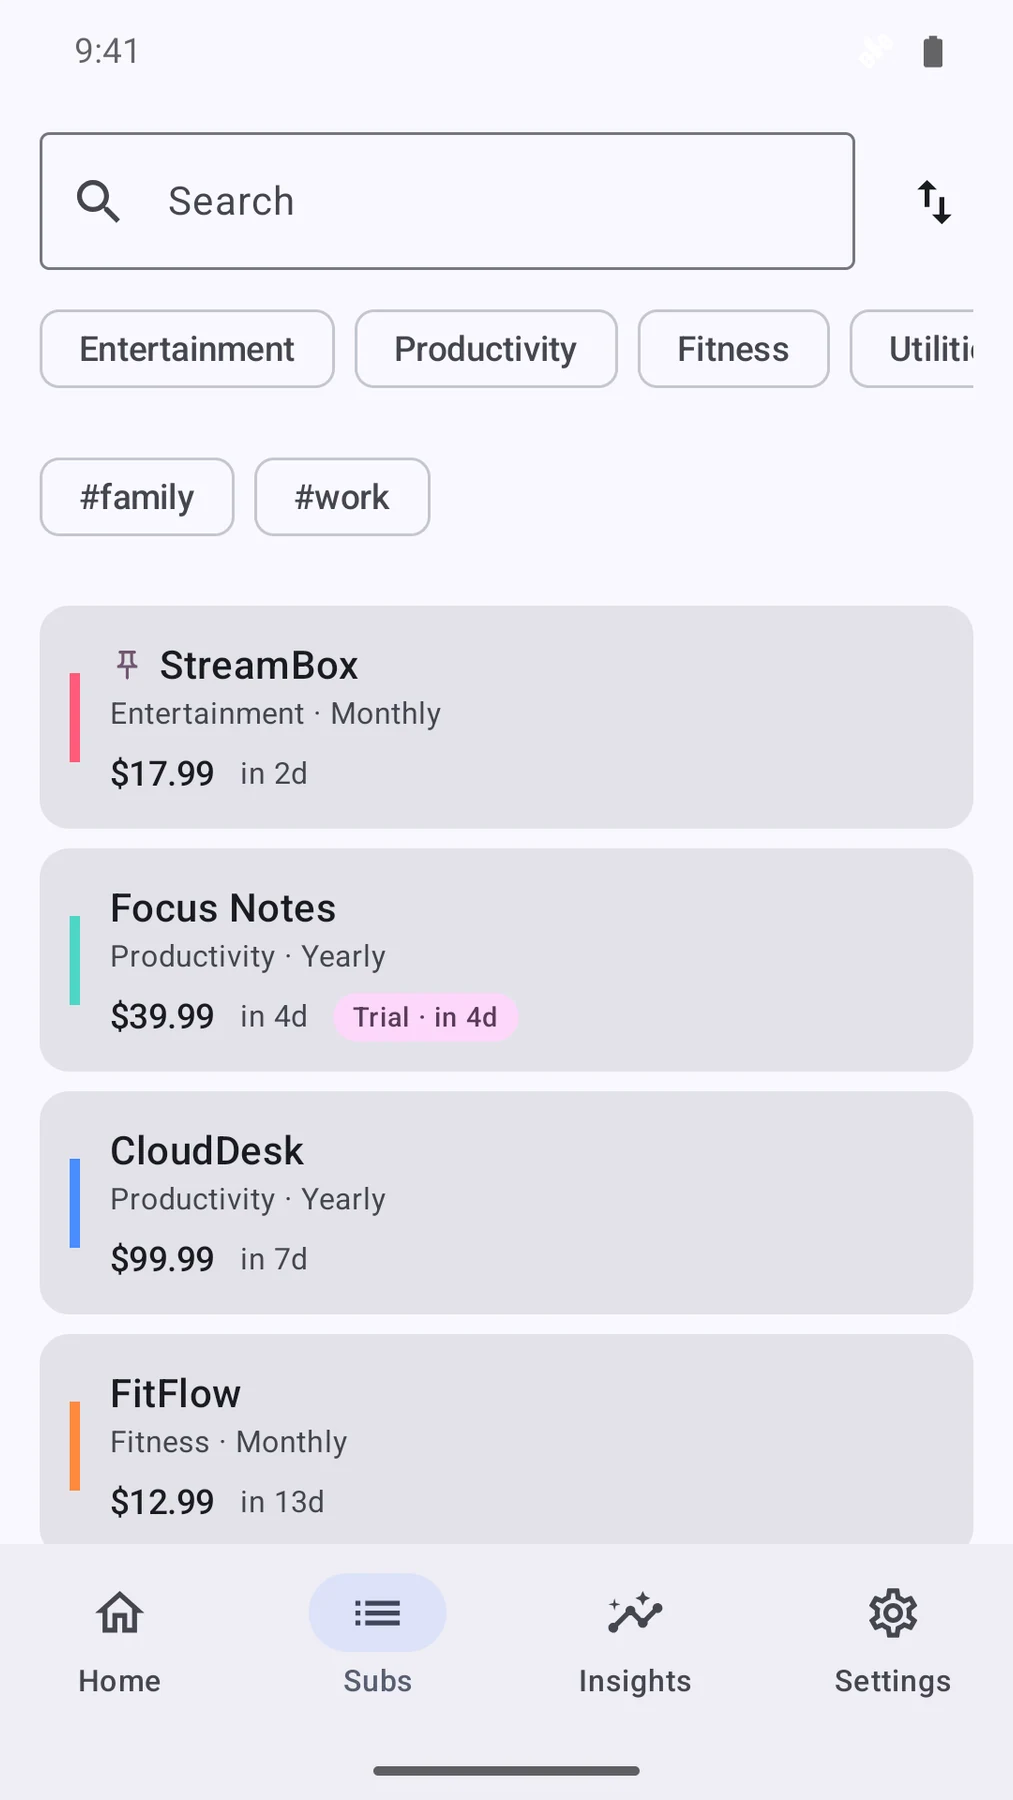
Task: Switch to the Insights tab label
Action: tap(635, 1681)
